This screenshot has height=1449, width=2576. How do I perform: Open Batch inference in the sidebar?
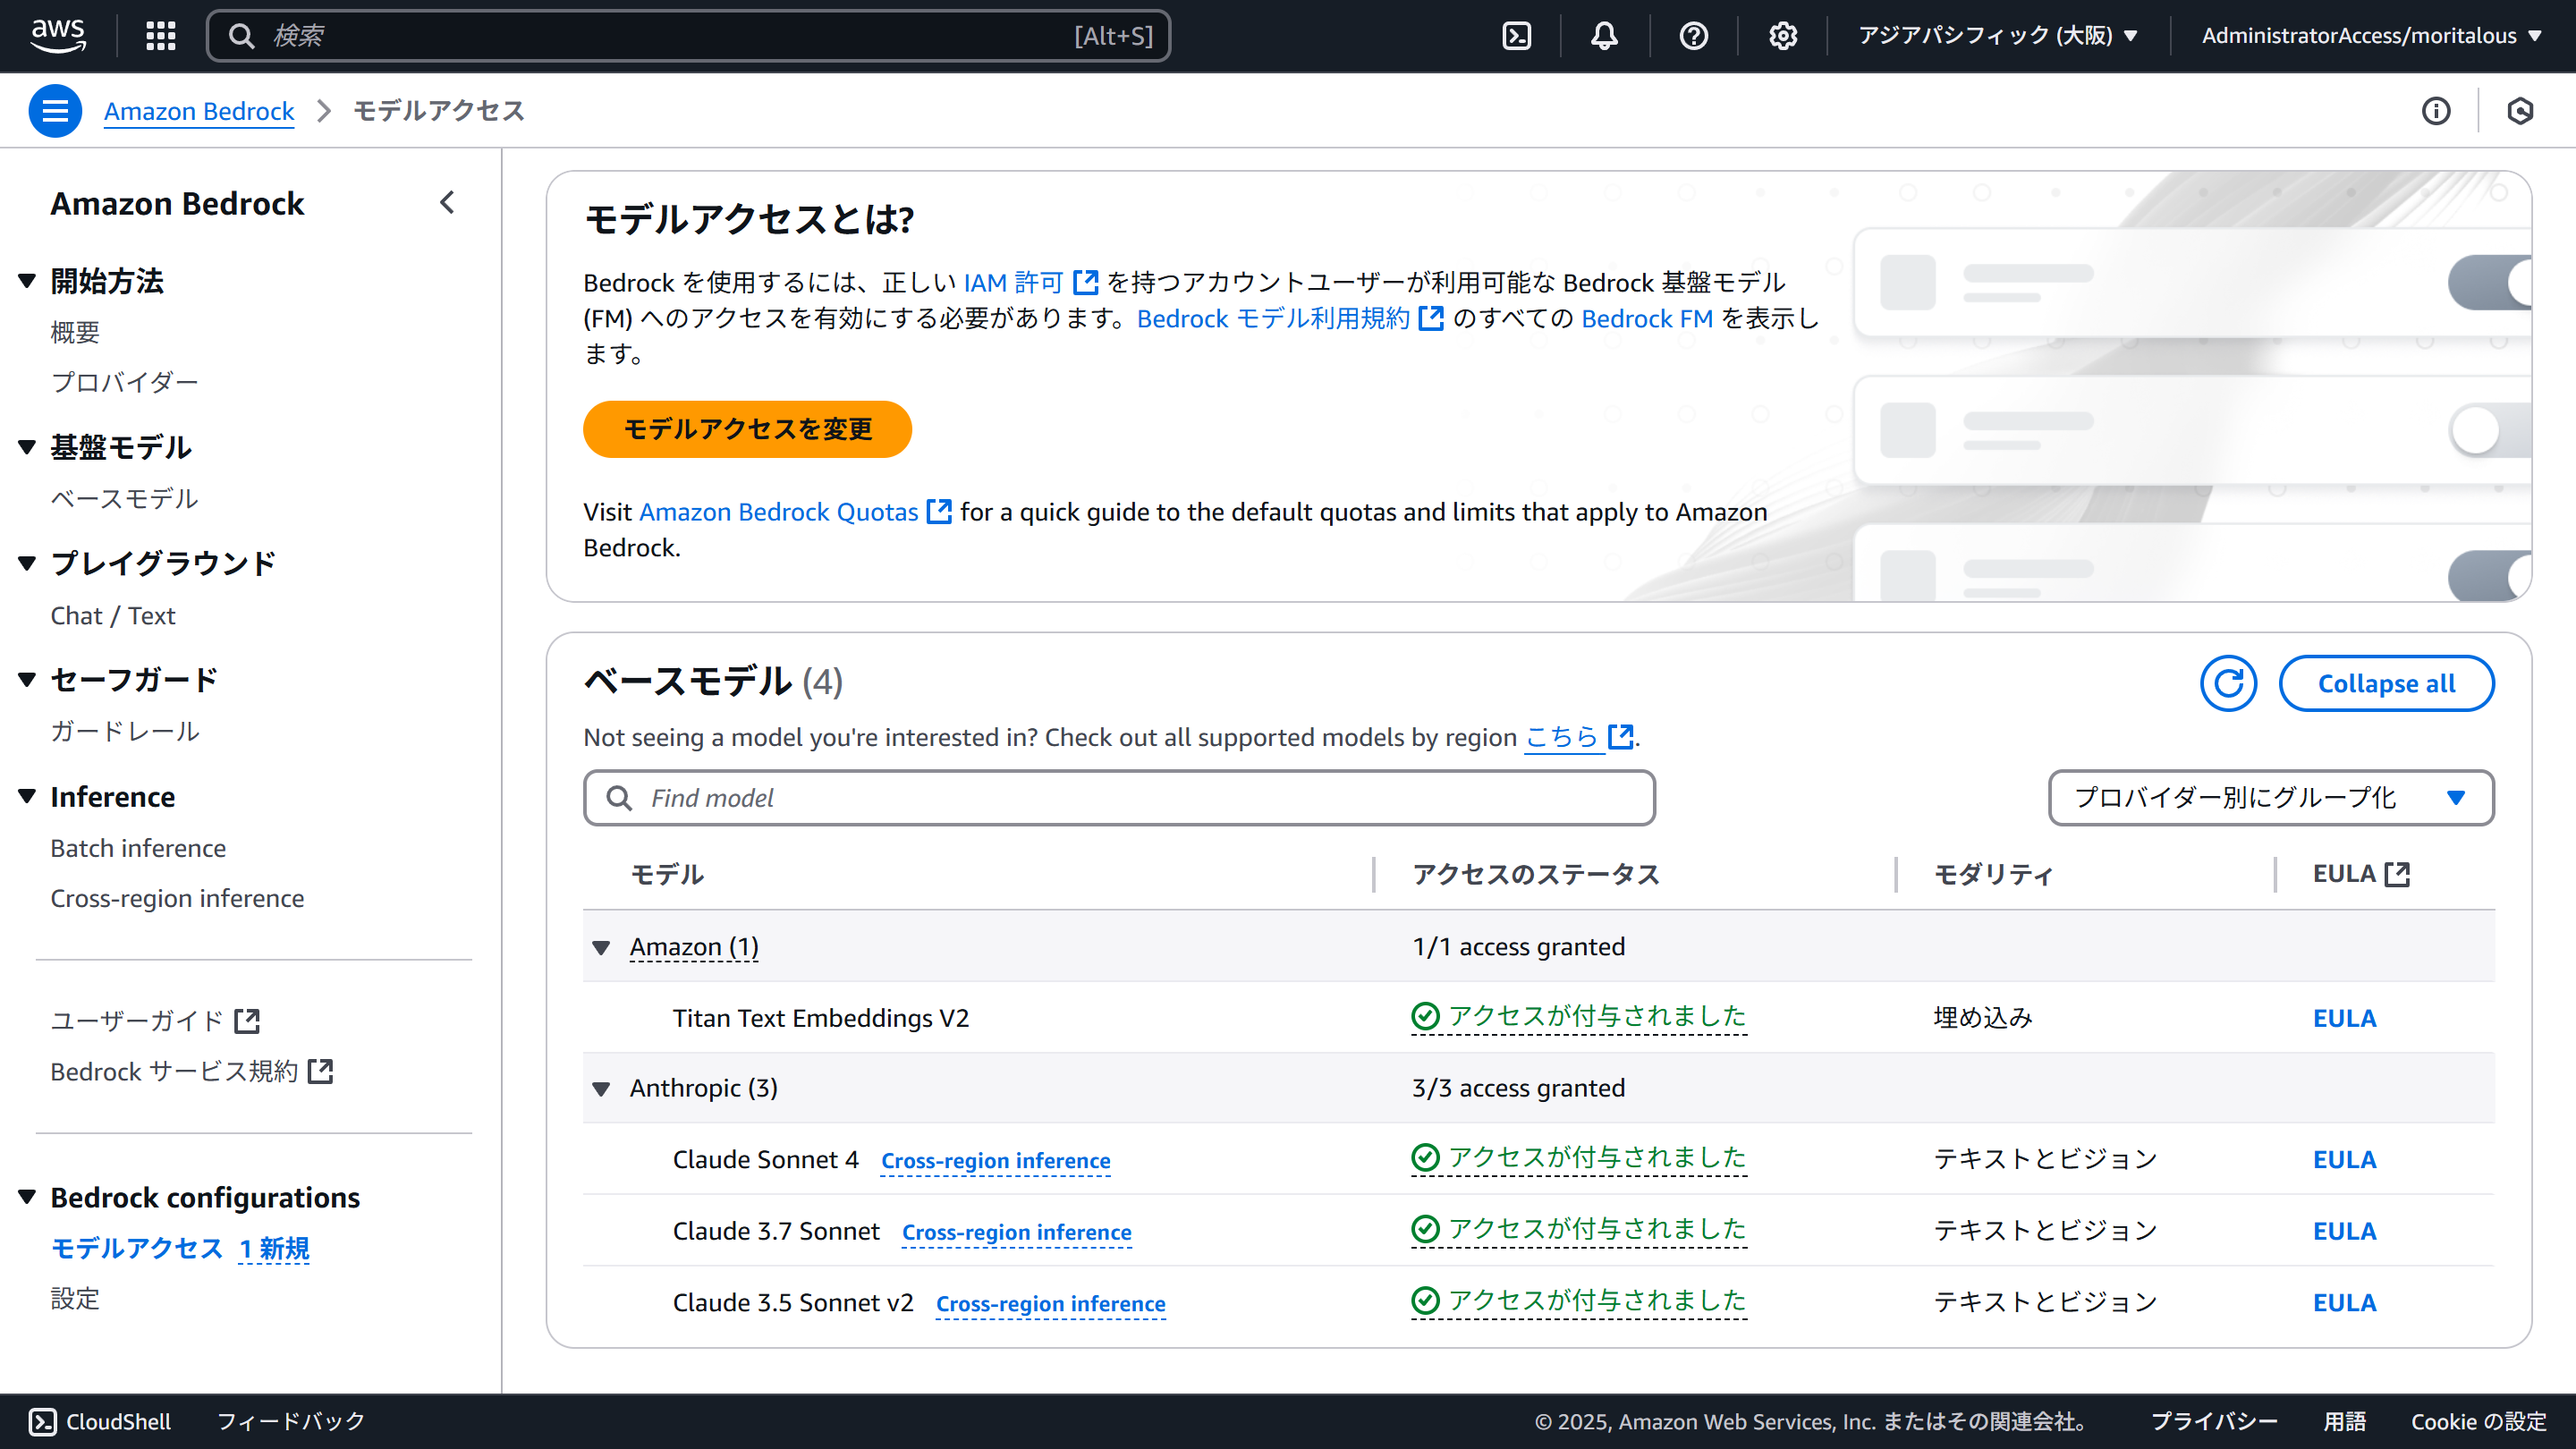coord(138,848)
